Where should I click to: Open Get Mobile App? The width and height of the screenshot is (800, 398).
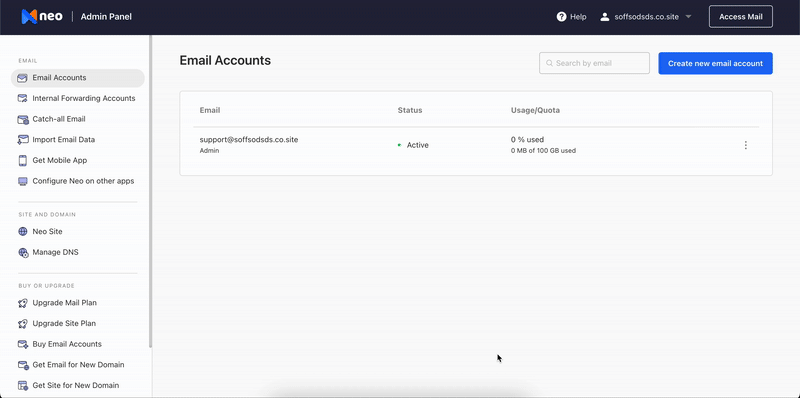tap(60, 160)
